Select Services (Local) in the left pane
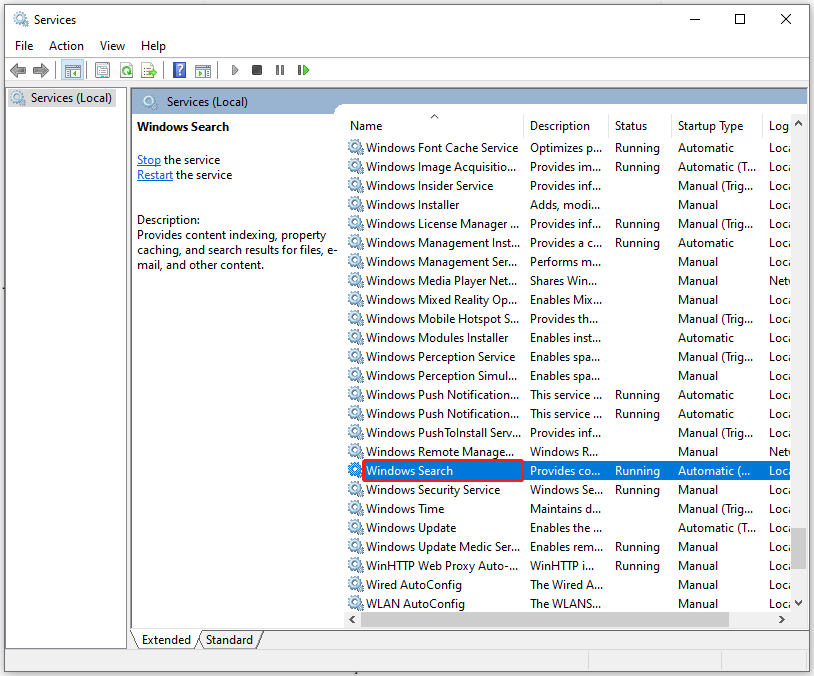 pos(63,97)
